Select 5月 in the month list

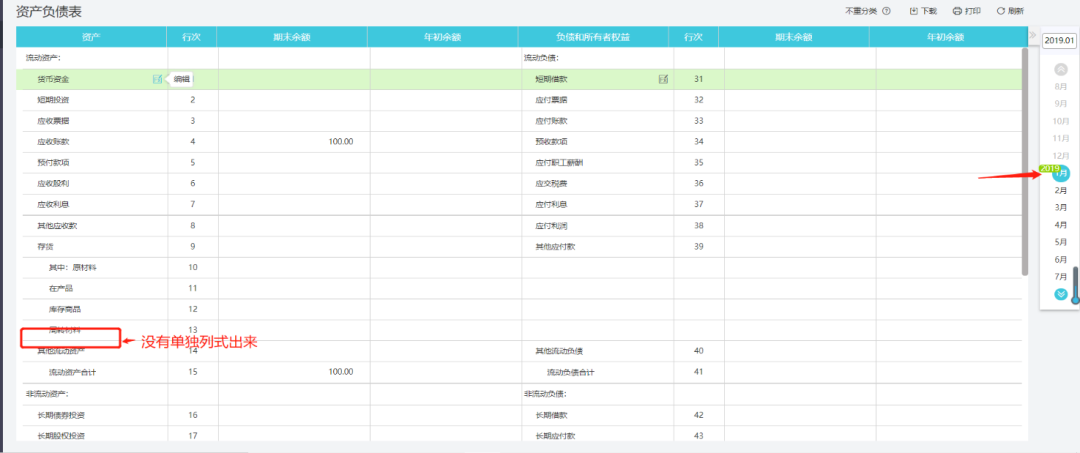(x=1061, y=242)
